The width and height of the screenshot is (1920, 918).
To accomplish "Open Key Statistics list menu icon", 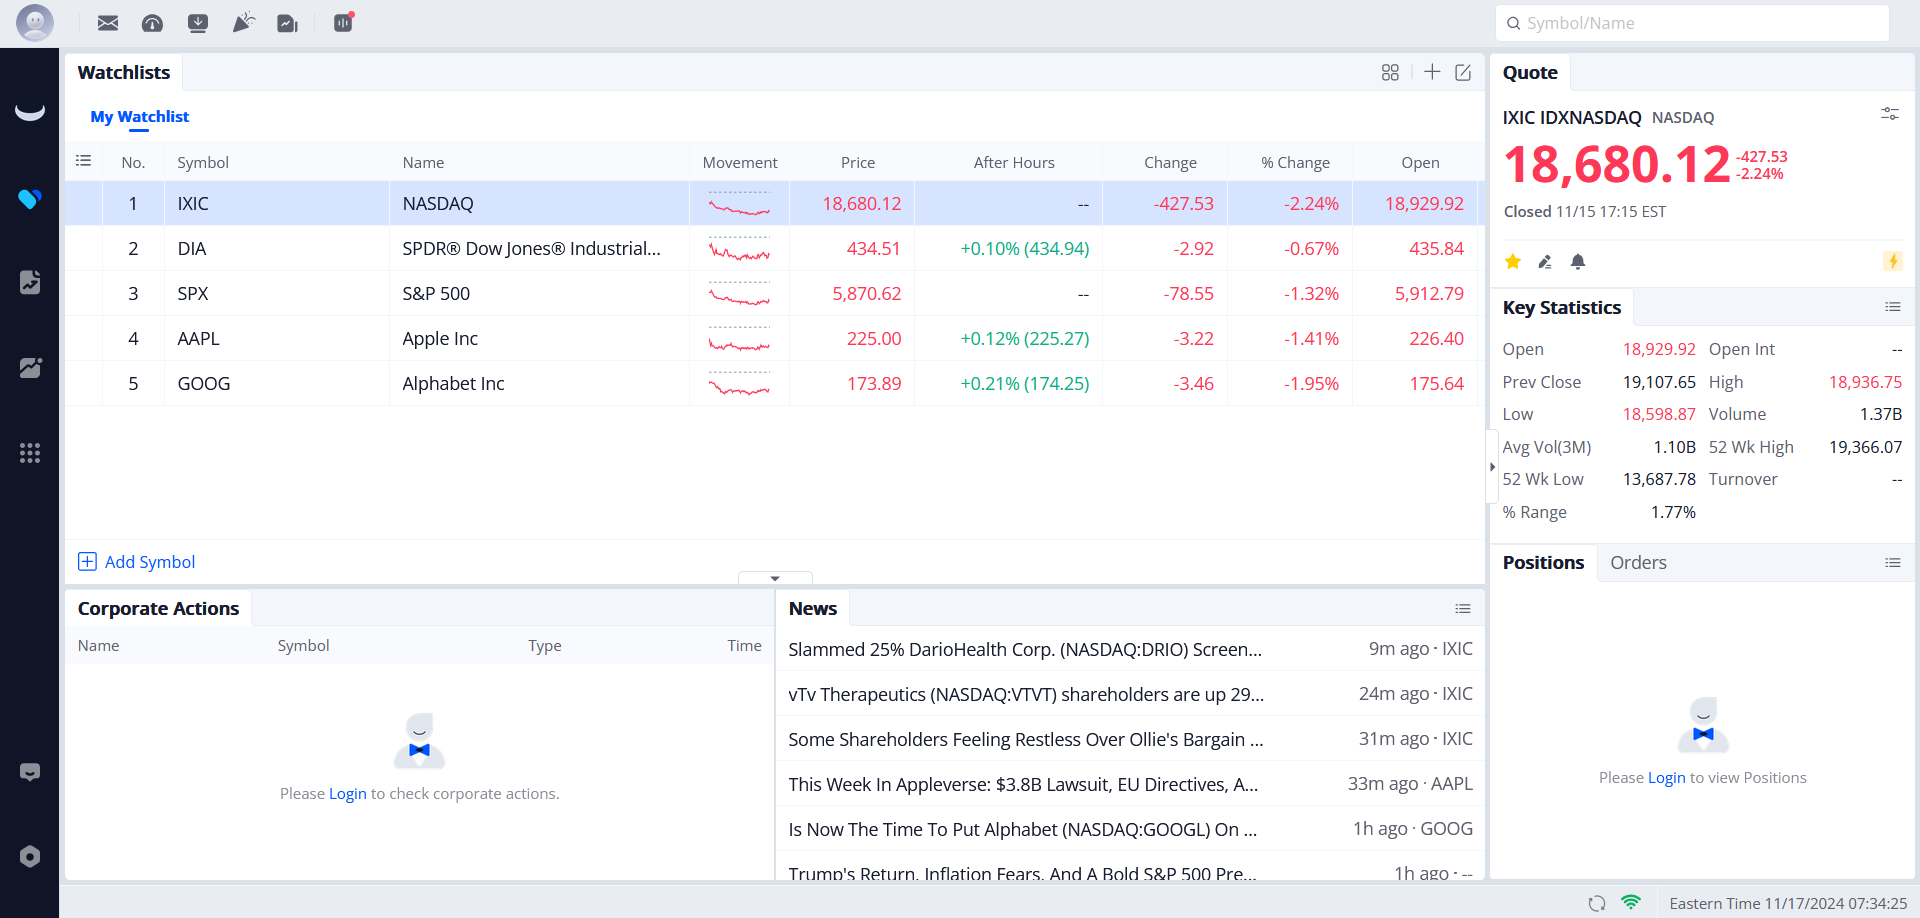I will click(1893, 307).
